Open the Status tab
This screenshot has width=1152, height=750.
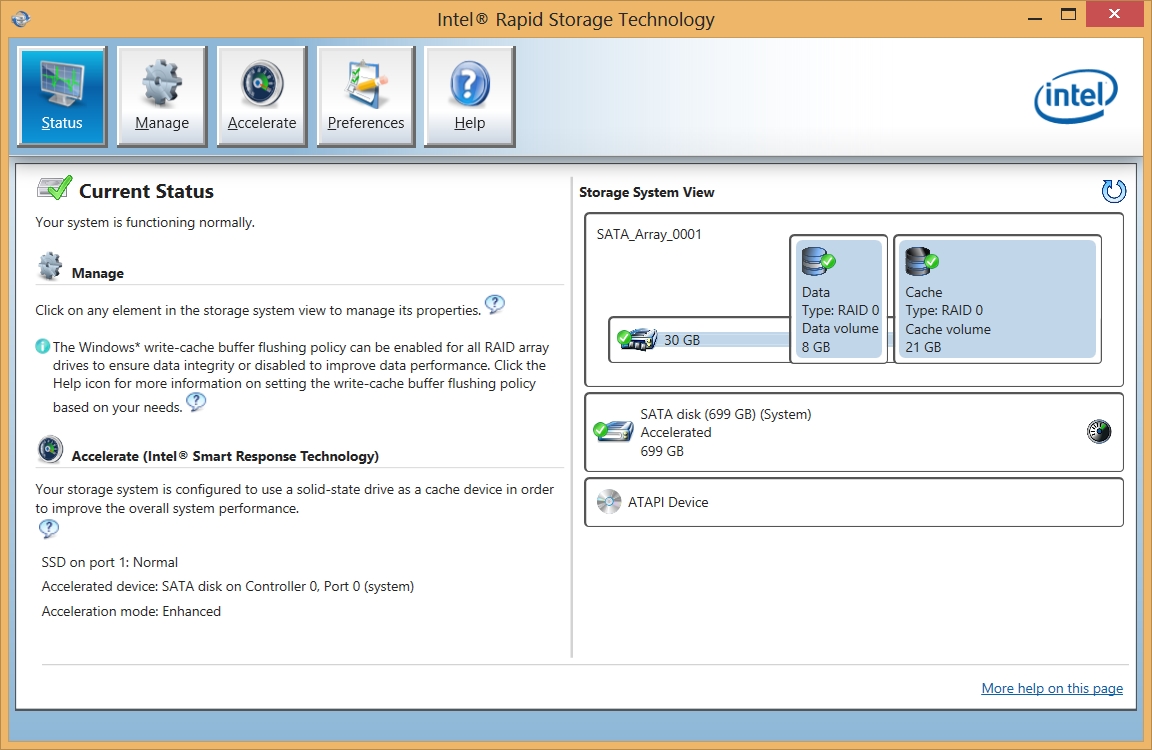(x=62, y=97)
